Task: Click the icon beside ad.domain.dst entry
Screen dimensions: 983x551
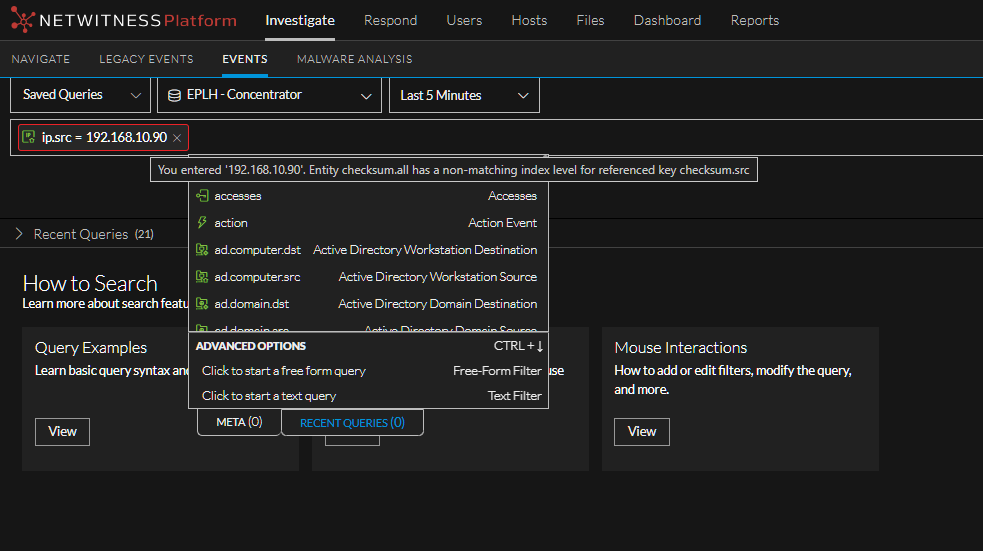Action: [x=202, y=304]
